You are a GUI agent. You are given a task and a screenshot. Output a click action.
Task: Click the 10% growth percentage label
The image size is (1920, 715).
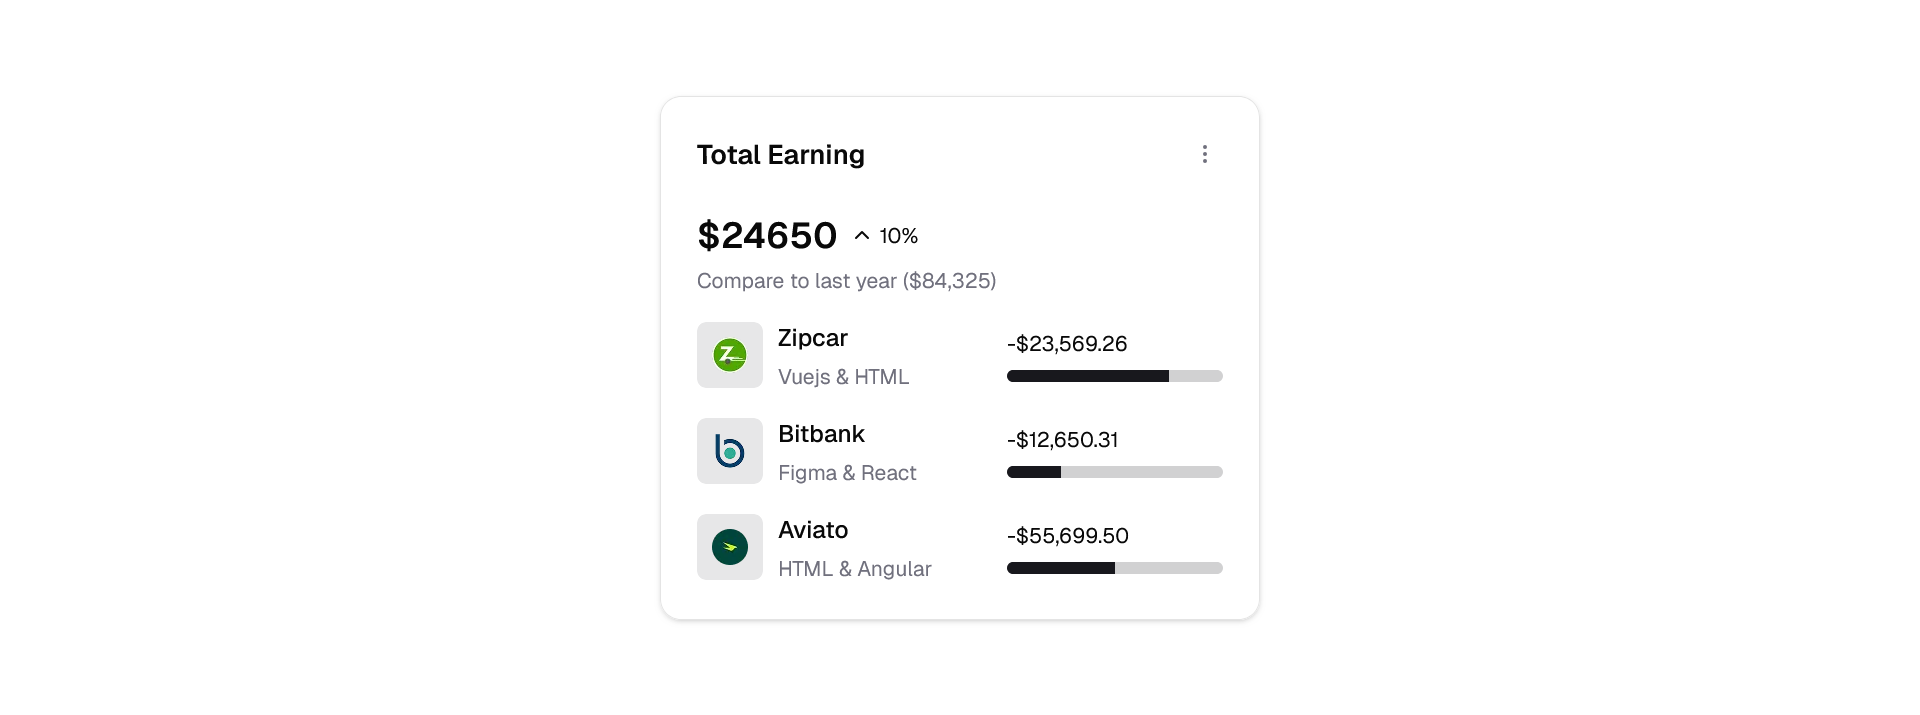(x=898, y=236)
